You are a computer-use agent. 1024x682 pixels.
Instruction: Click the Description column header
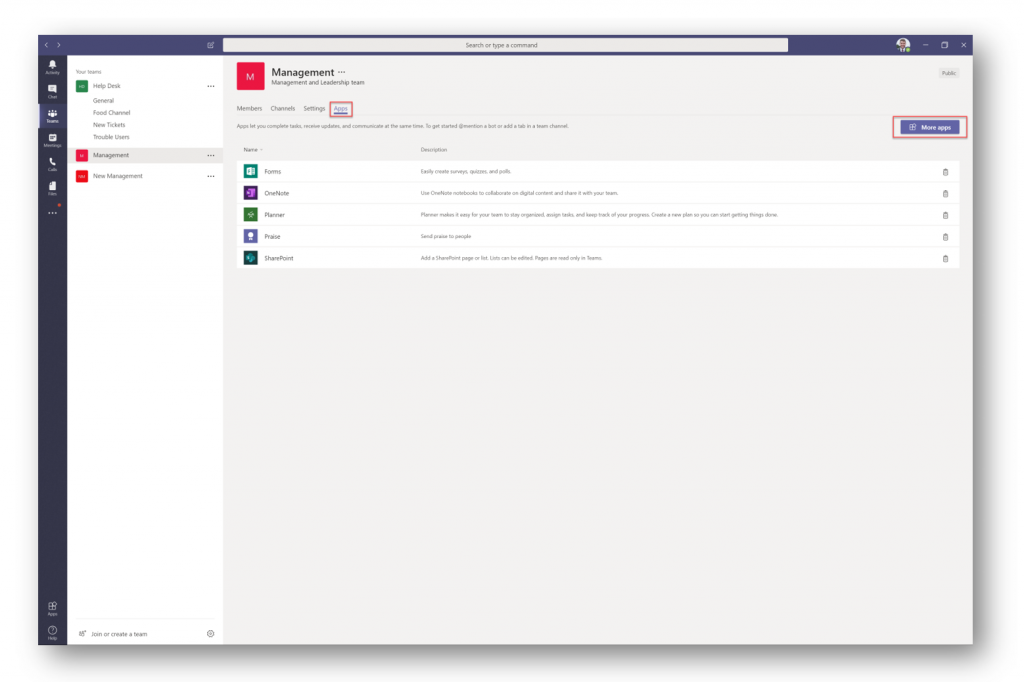434,150
